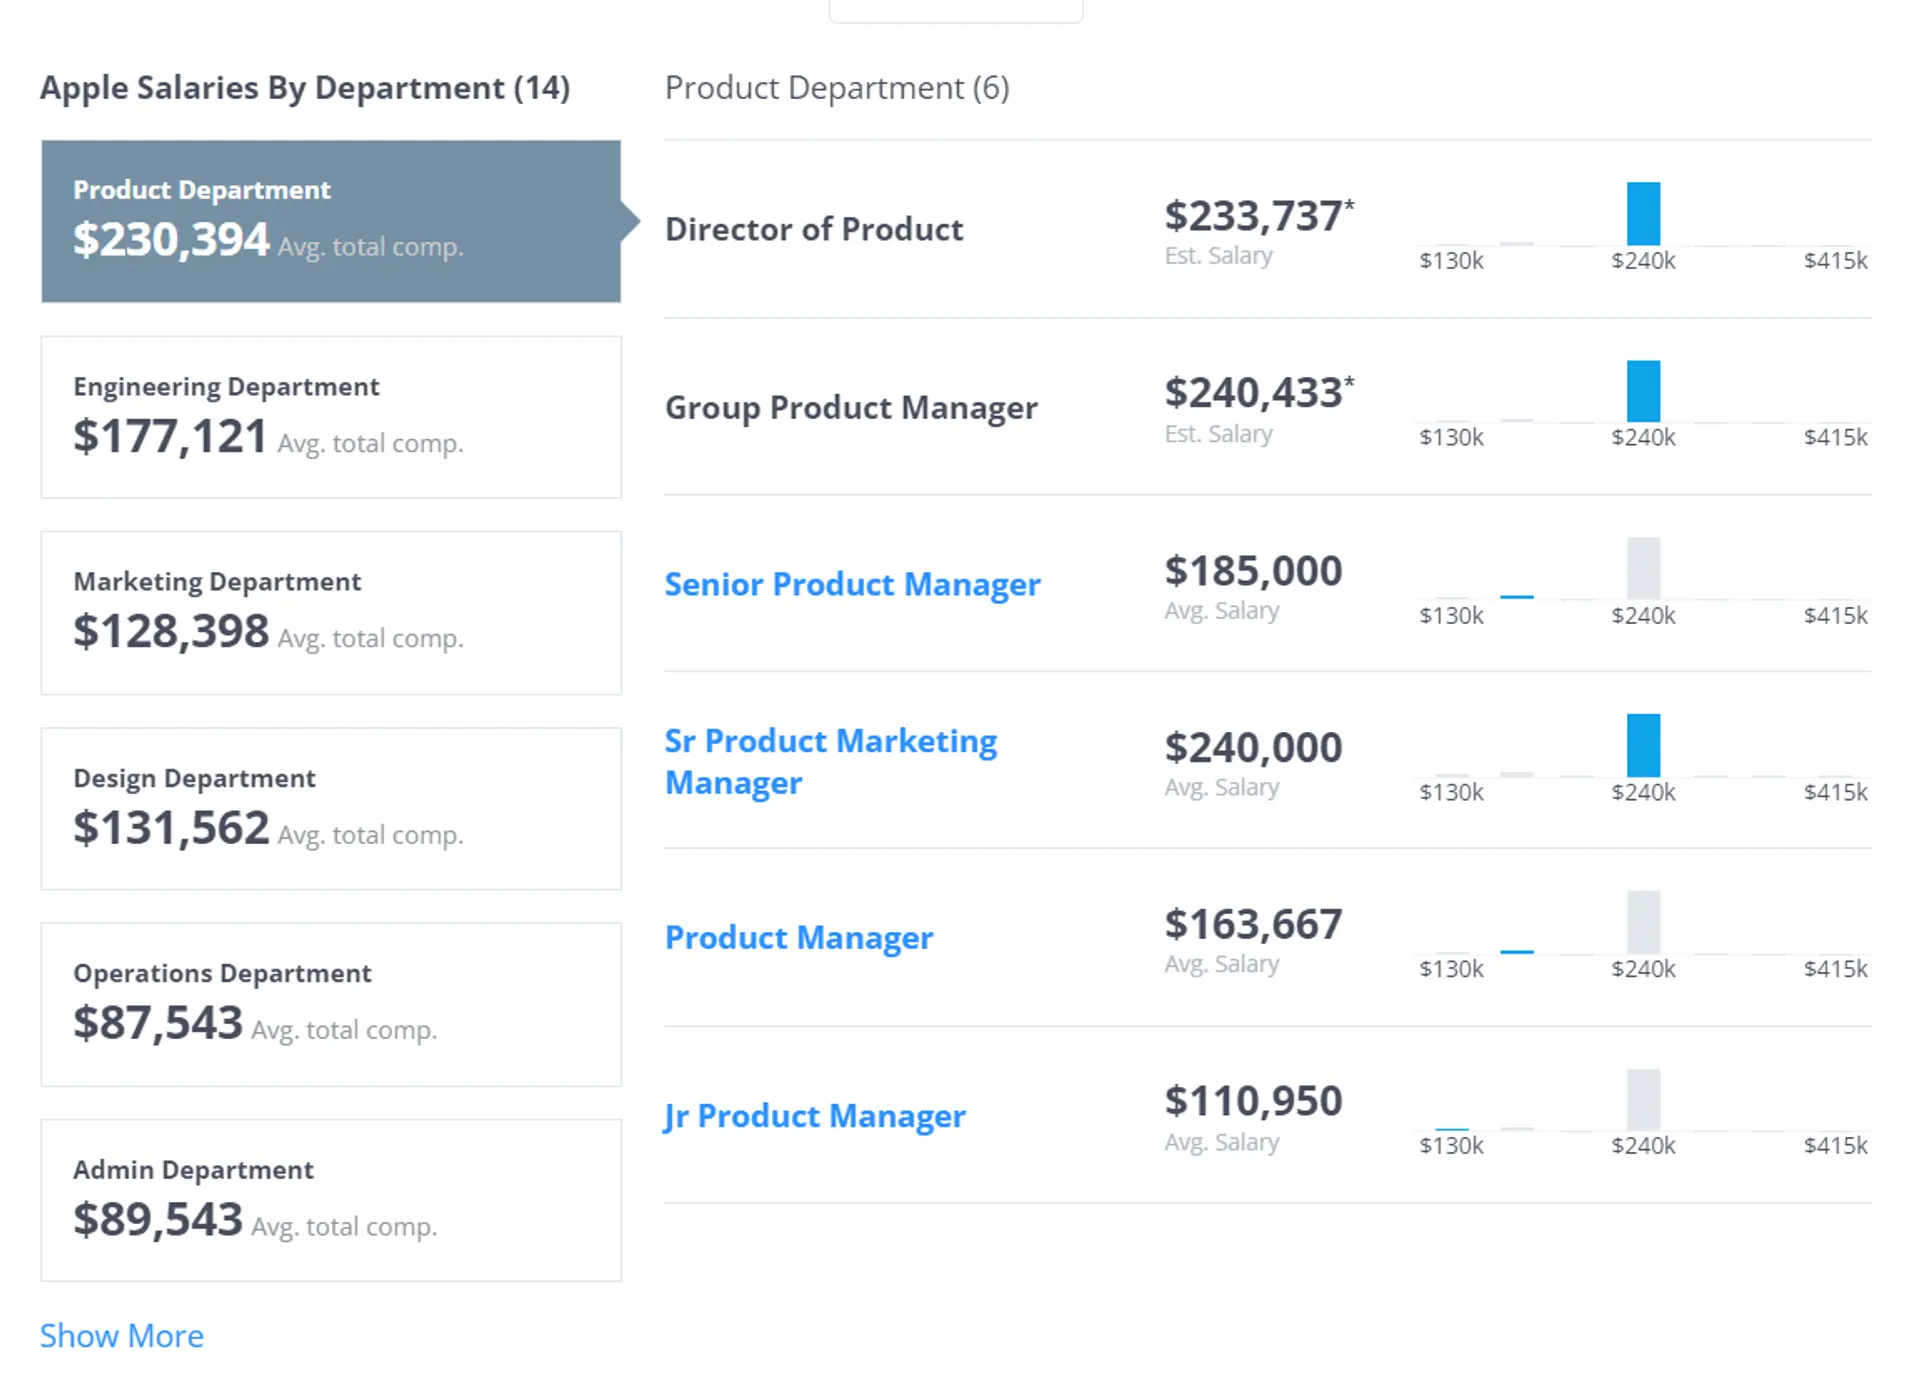Click the Director of Product title

pos(813,229)
